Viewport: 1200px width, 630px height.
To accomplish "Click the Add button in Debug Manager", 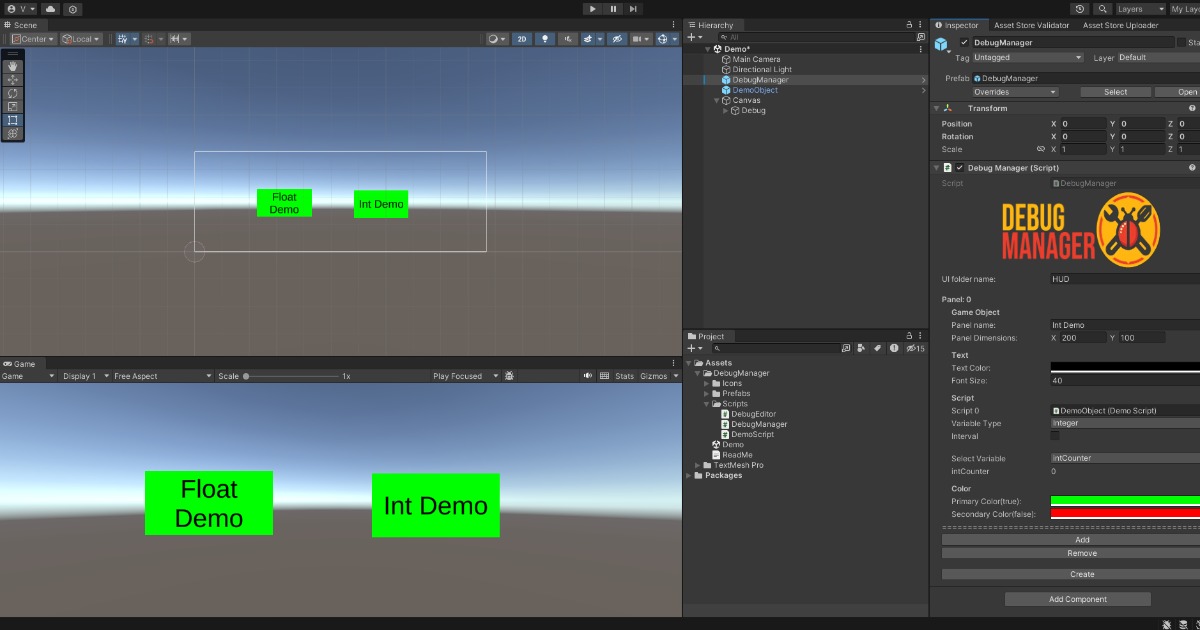I will (1082, 539).
